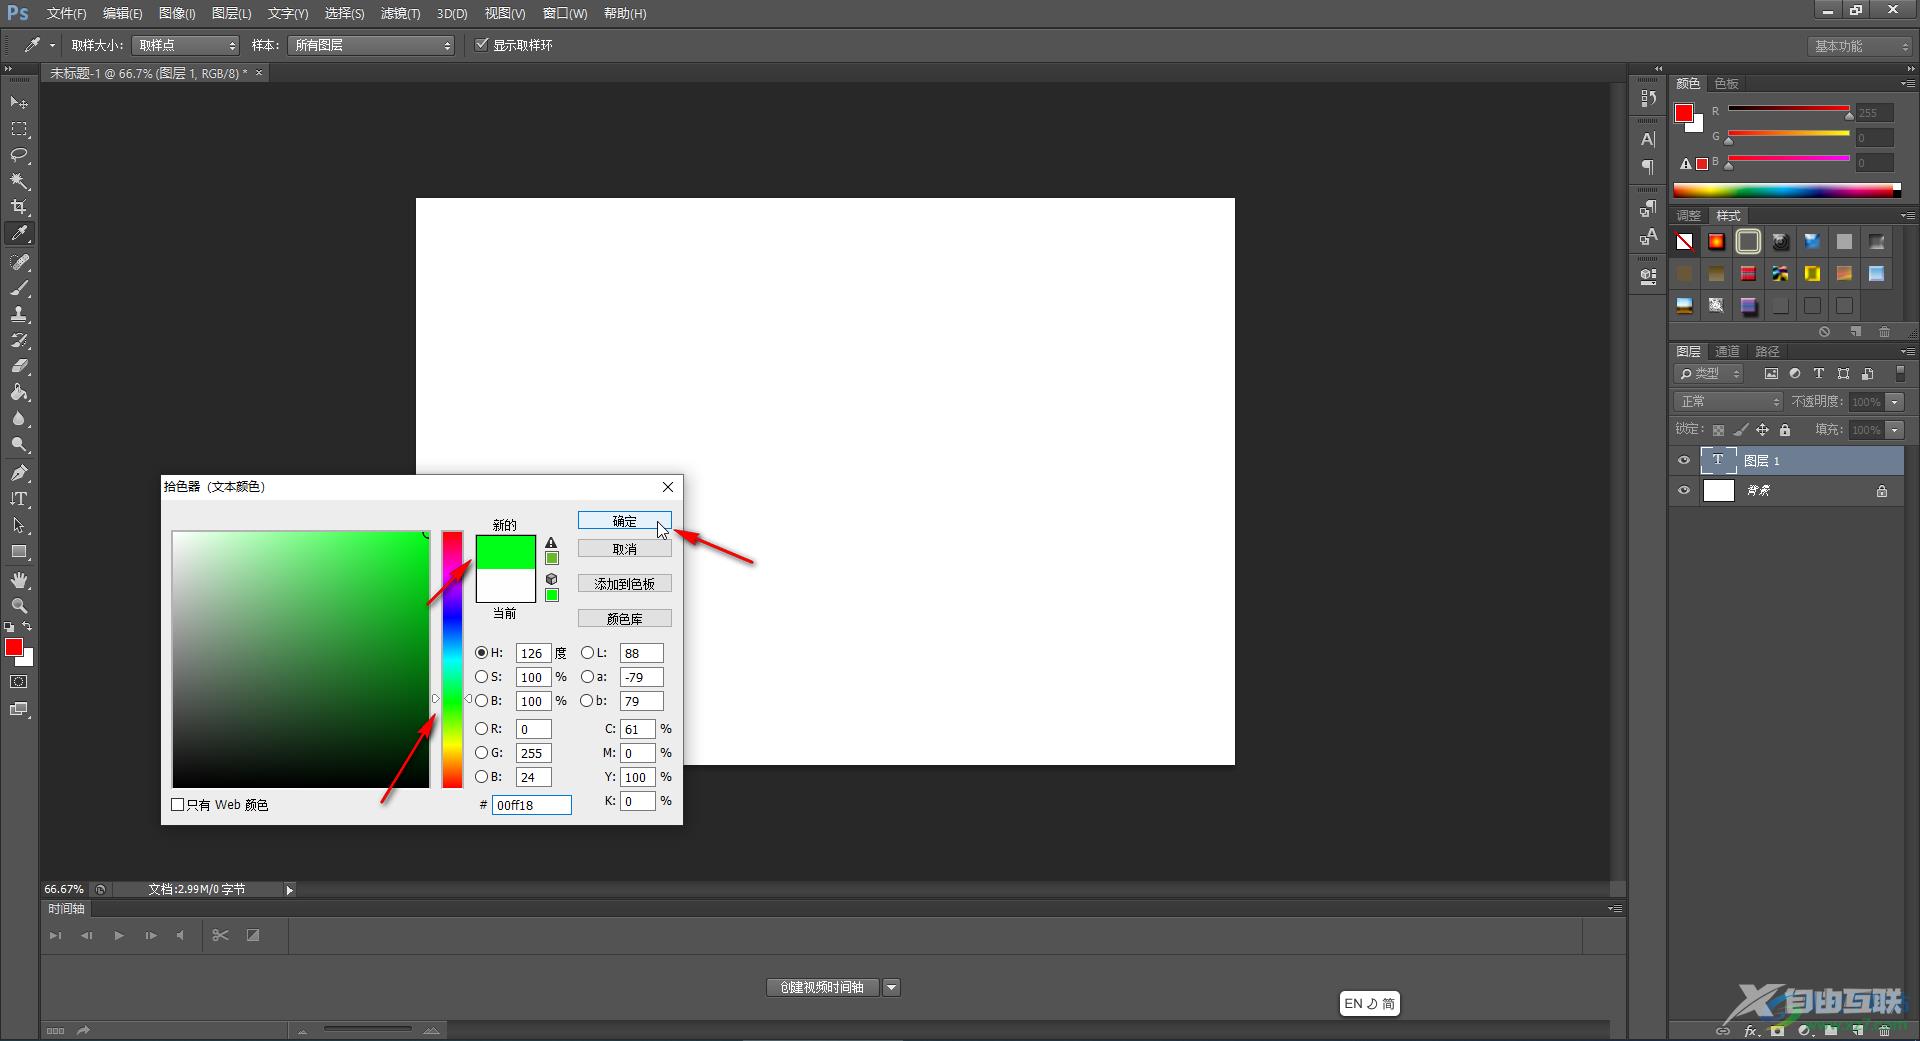Open the 填充 dropdown arrow
The image size is (1920, 1041).
1895,430
